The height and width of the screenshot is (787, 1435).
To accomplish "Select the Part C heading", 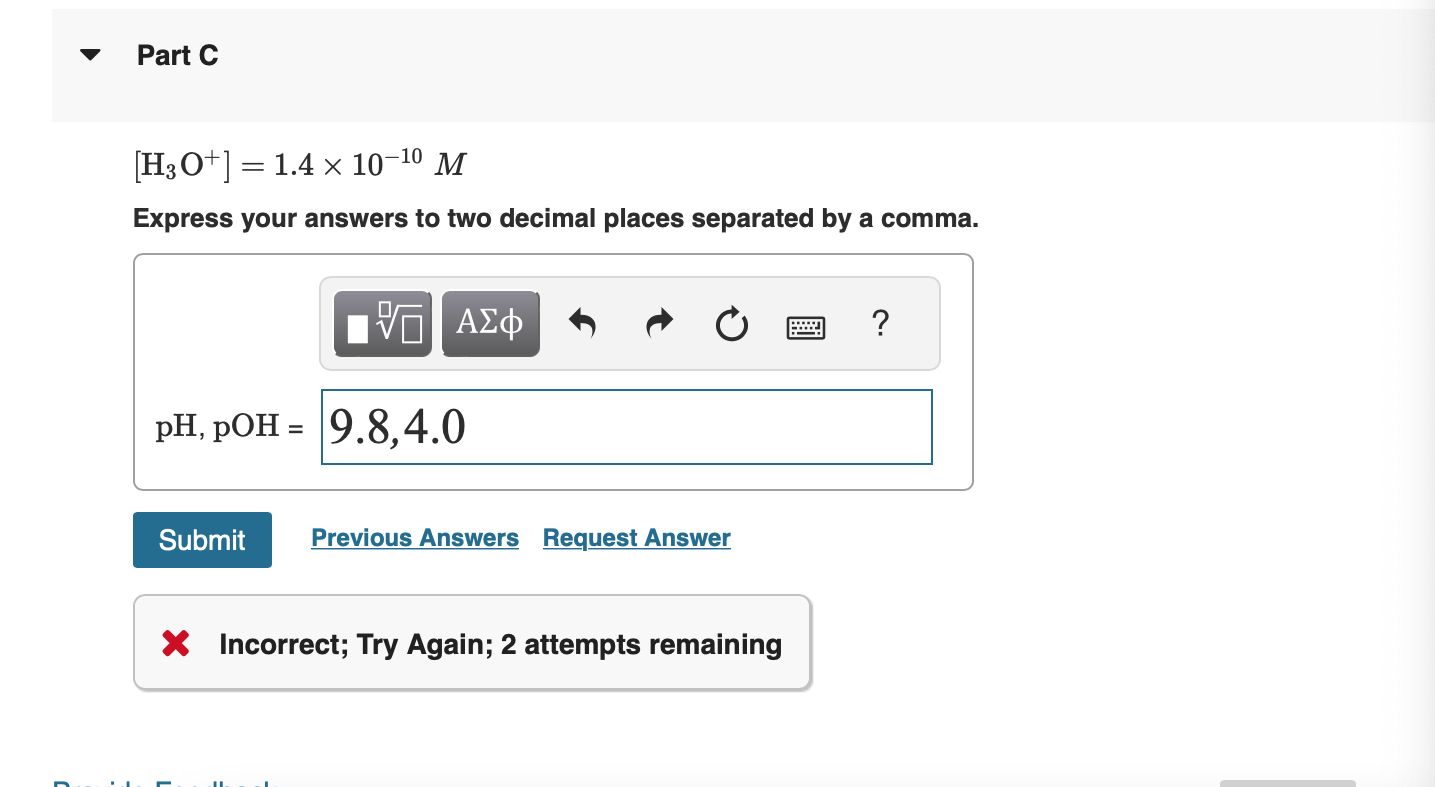I will point(178,55).
